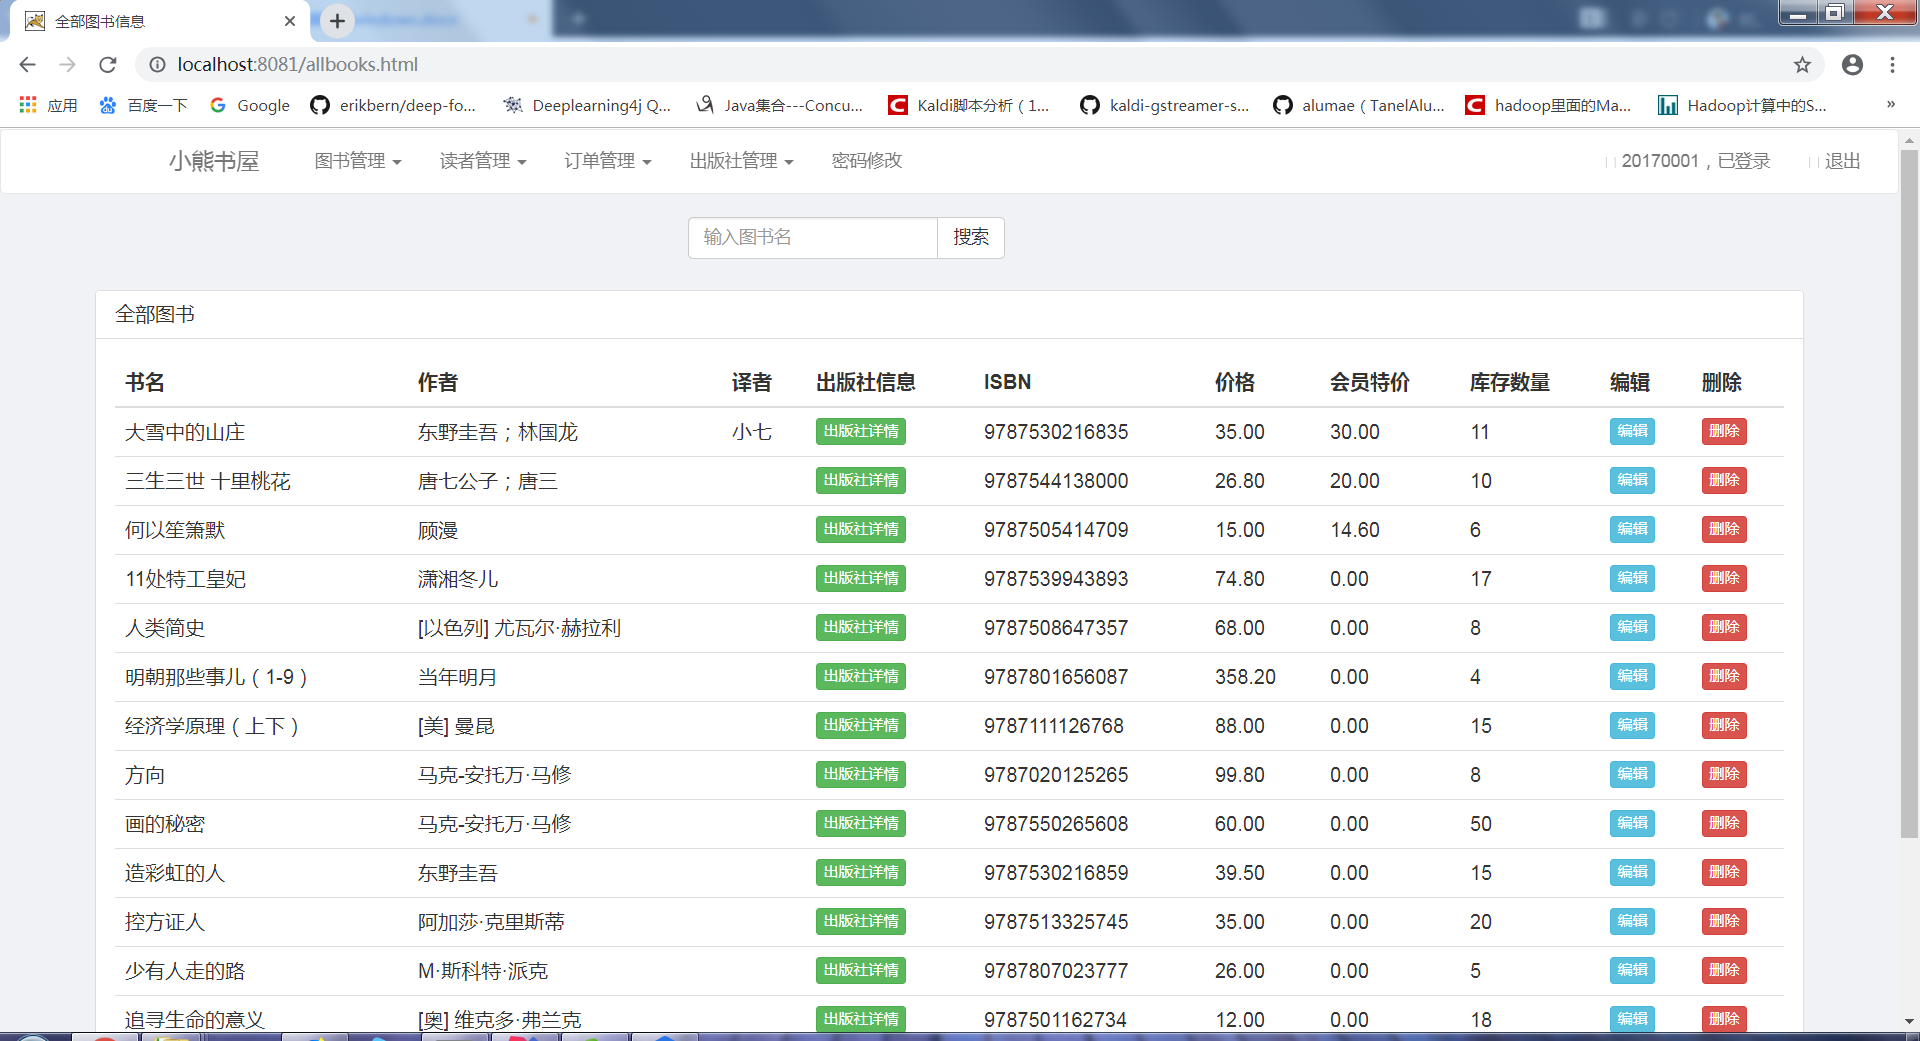This screenshot has width=1920, height=1041.
Task: Click the page vertical scrollbar thumb
Action: pyautogui.click(x=1909, y=493)
